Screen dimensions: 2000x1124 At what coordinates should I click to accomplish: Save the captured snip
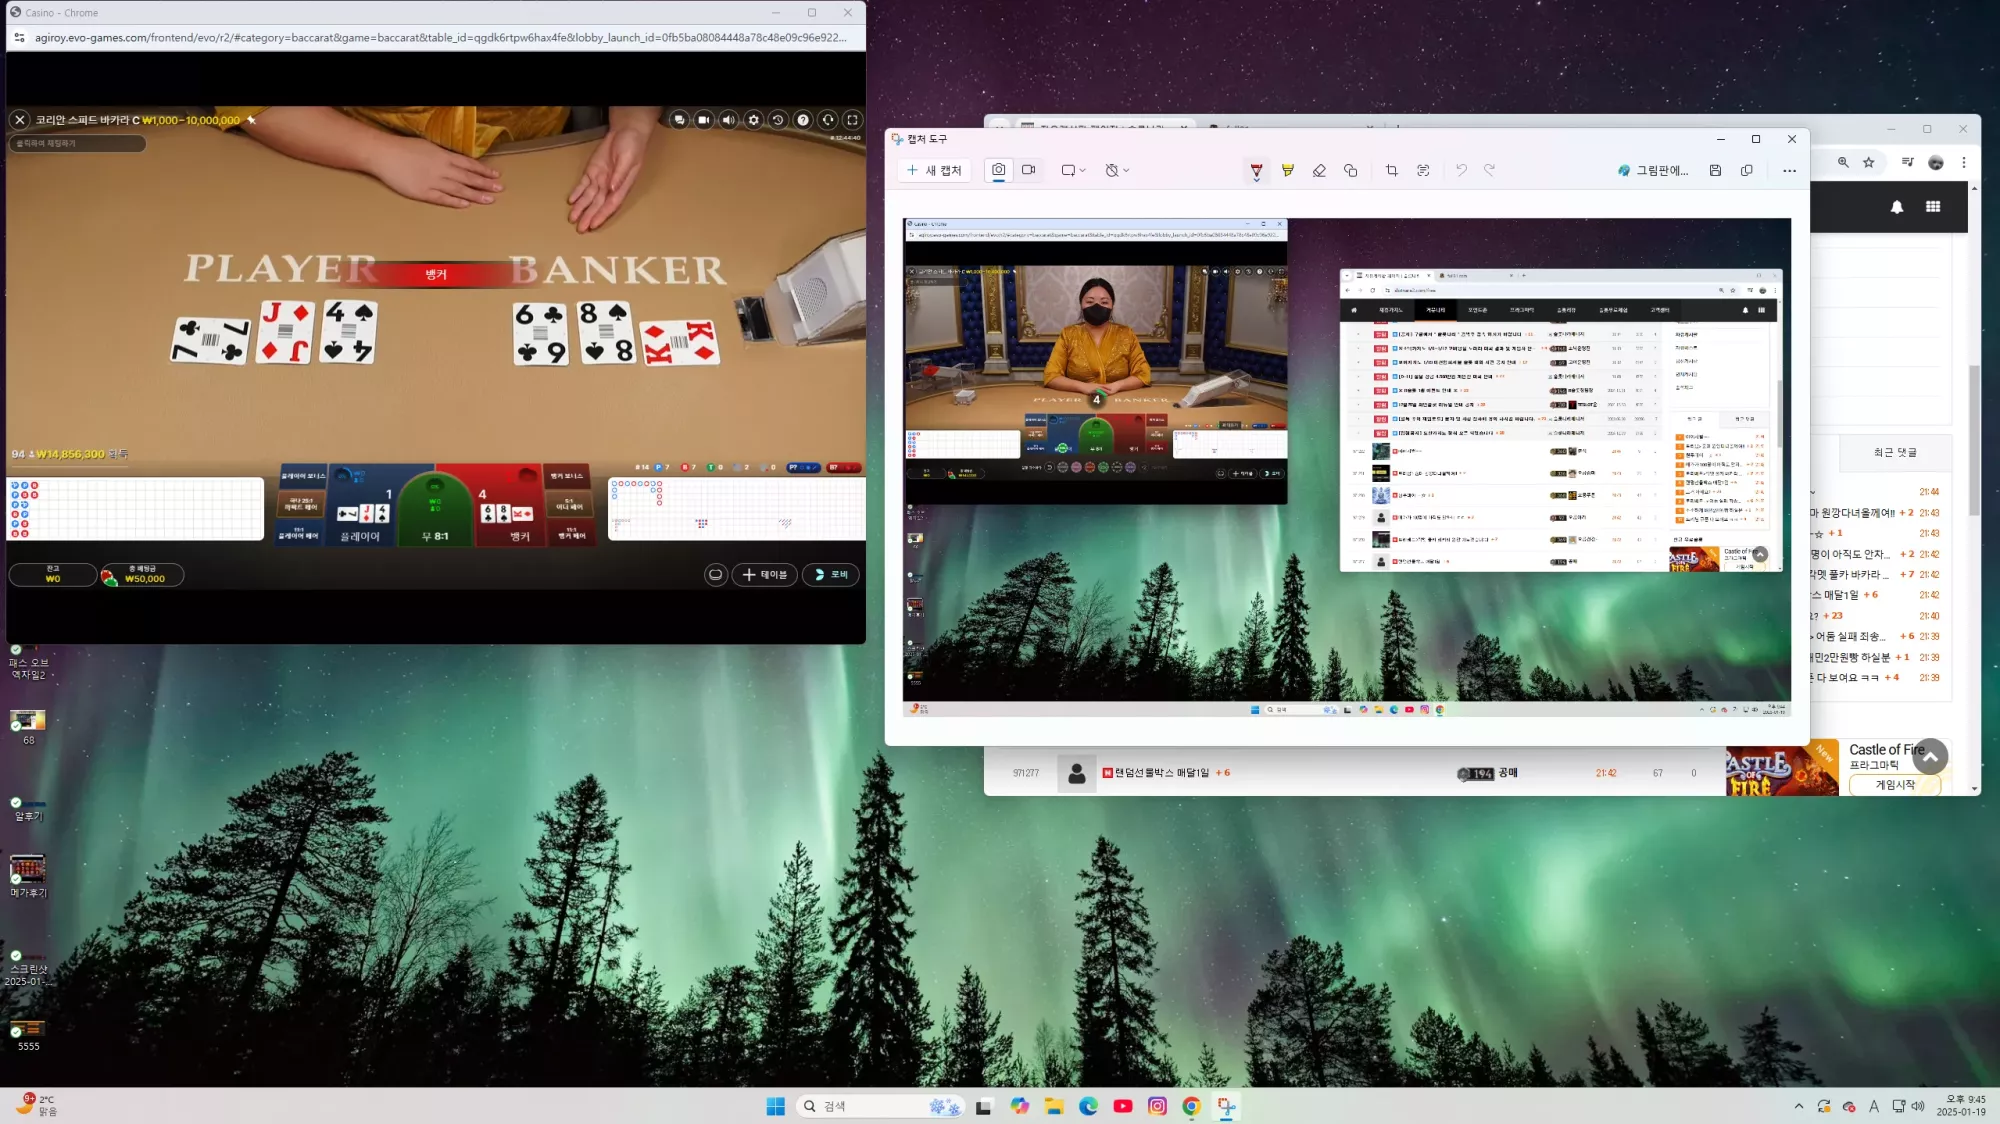click(x=1715, y=171)
